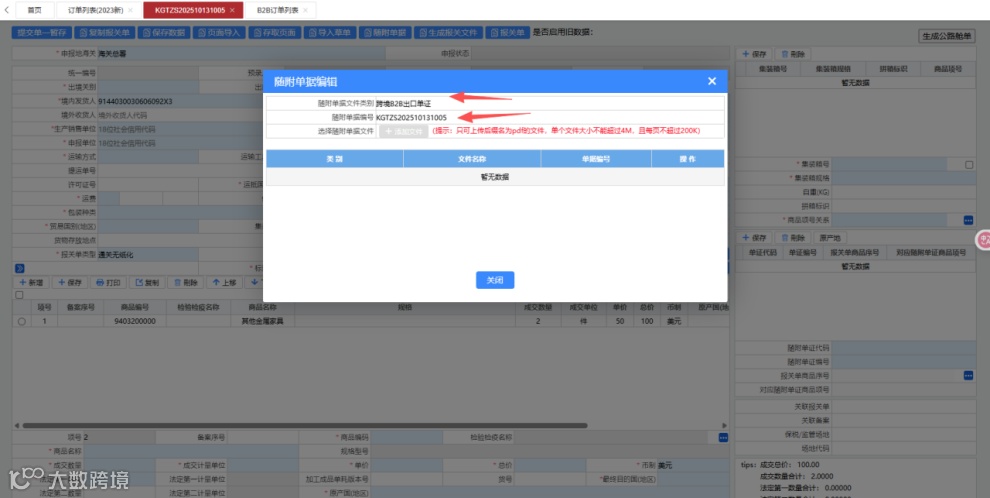Viewport: 990px width, 498px height.
Task: Click the 境内发货人 field 9144030030606092X3
Action: click(x=180, y=101)
